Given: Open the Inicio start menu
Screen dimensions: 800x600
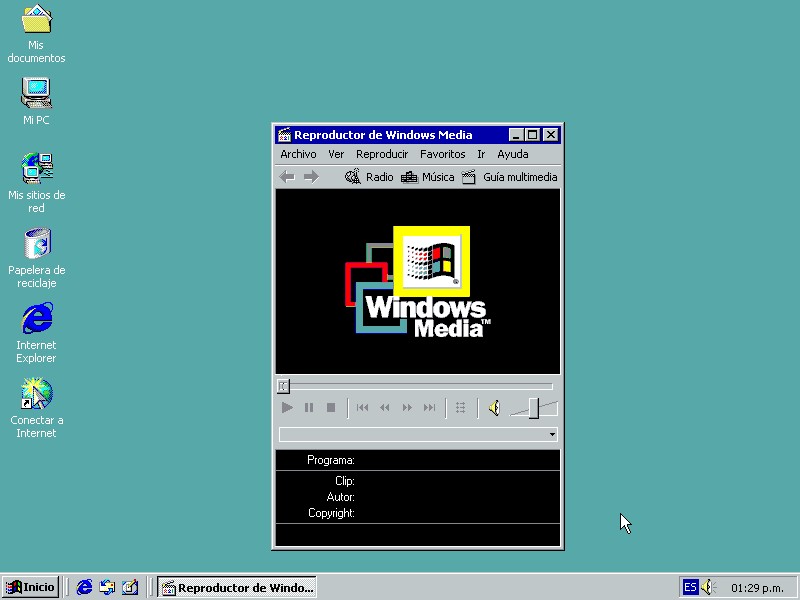Looking at the screenshot, I should [31, 587].
